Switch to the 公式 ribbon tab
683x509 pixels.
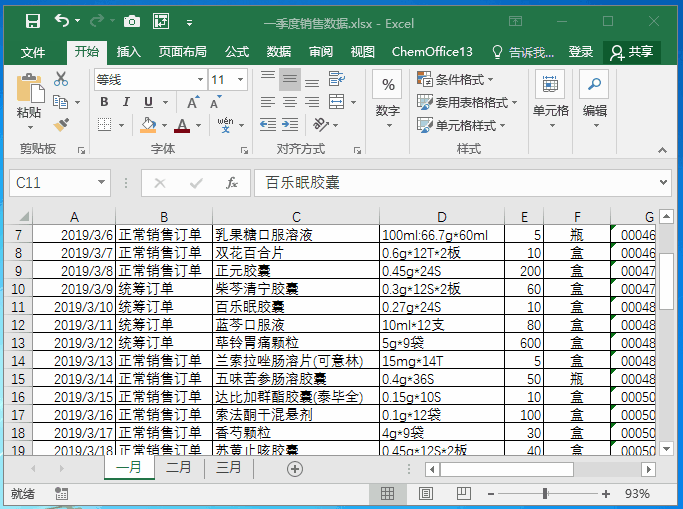[237, 52]
